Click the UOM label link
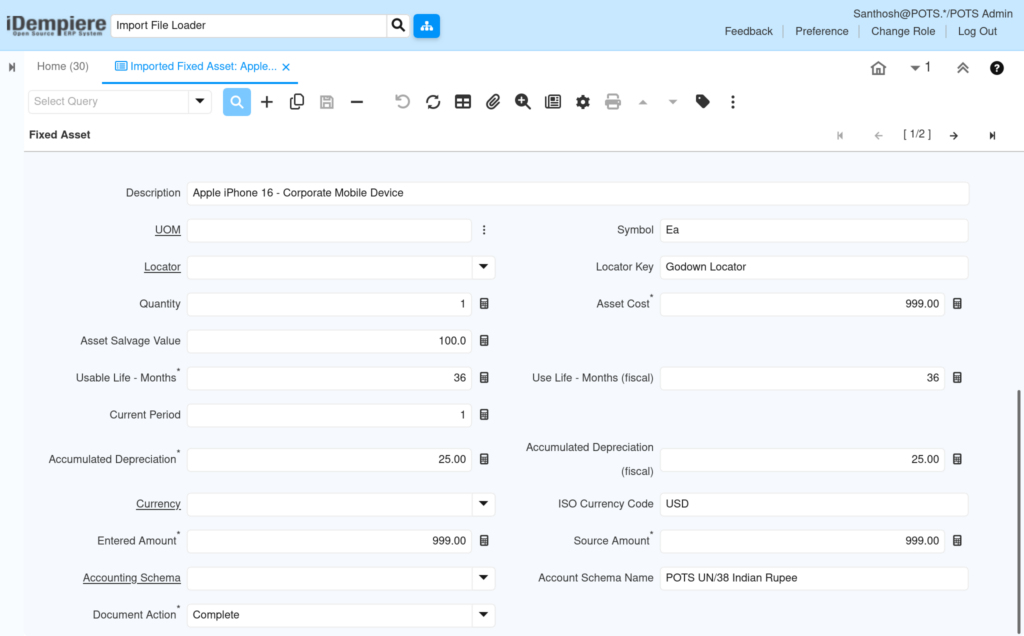Viewport: 1024px width, 636px height. coord(168,230)
